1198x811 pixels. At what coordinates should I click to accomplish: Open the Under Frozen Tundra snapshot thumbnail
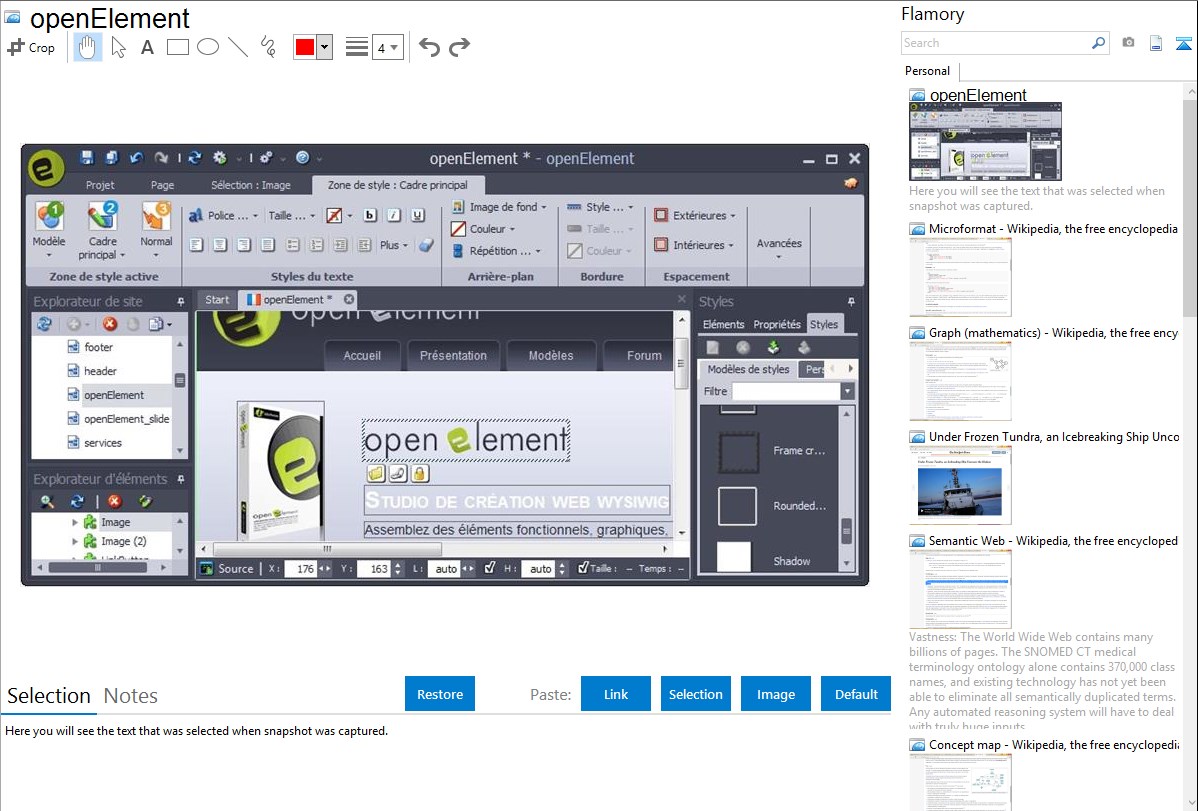[x=960, y=485]
